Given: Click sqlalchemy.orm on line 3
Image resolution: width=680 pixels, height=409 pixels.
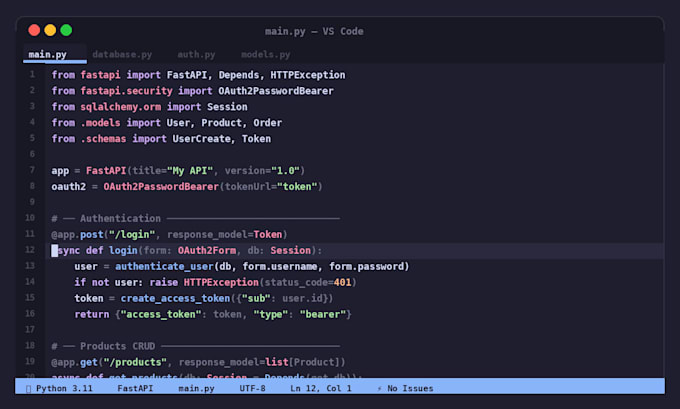Looking at the screenshot, I should (x=121, y=107).
